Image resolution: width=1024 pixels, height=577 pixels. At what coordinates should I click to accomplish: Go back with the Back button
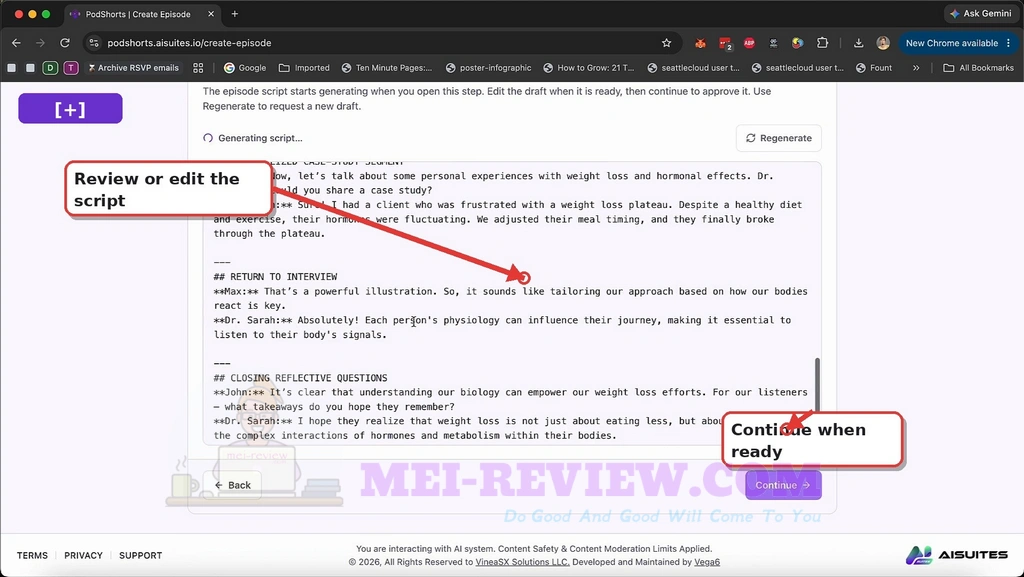pyautogui.click(x=232, y=485)
